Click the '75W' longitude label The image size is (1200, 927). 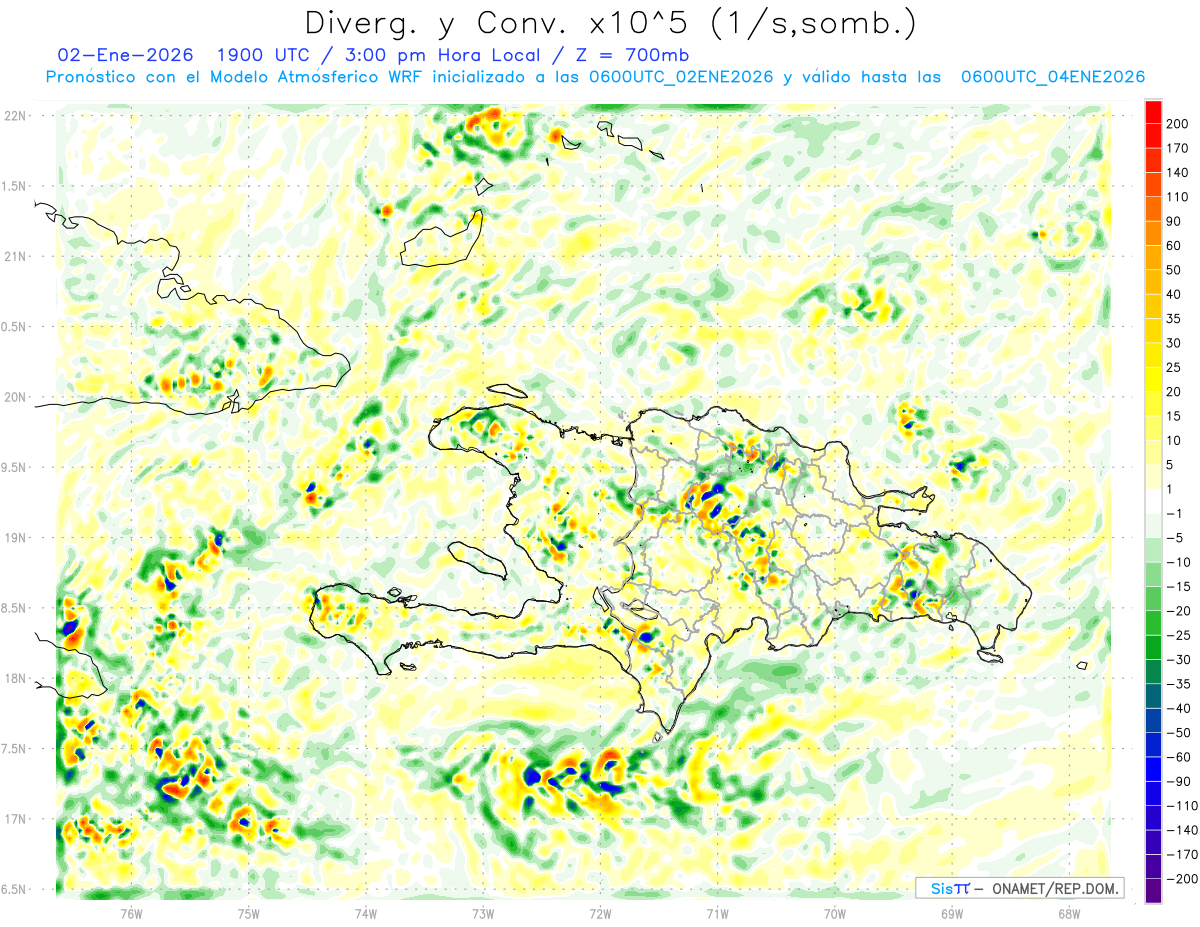pos(249,913)
